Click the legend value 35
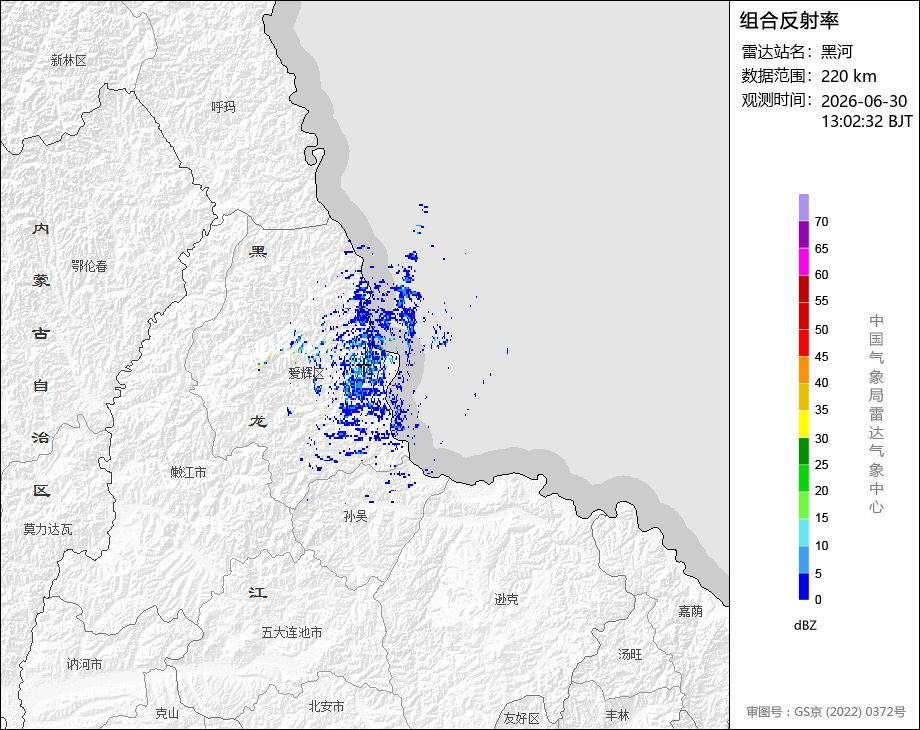The width and height of the screenshot is (920, 730). (x=821, y=410)
